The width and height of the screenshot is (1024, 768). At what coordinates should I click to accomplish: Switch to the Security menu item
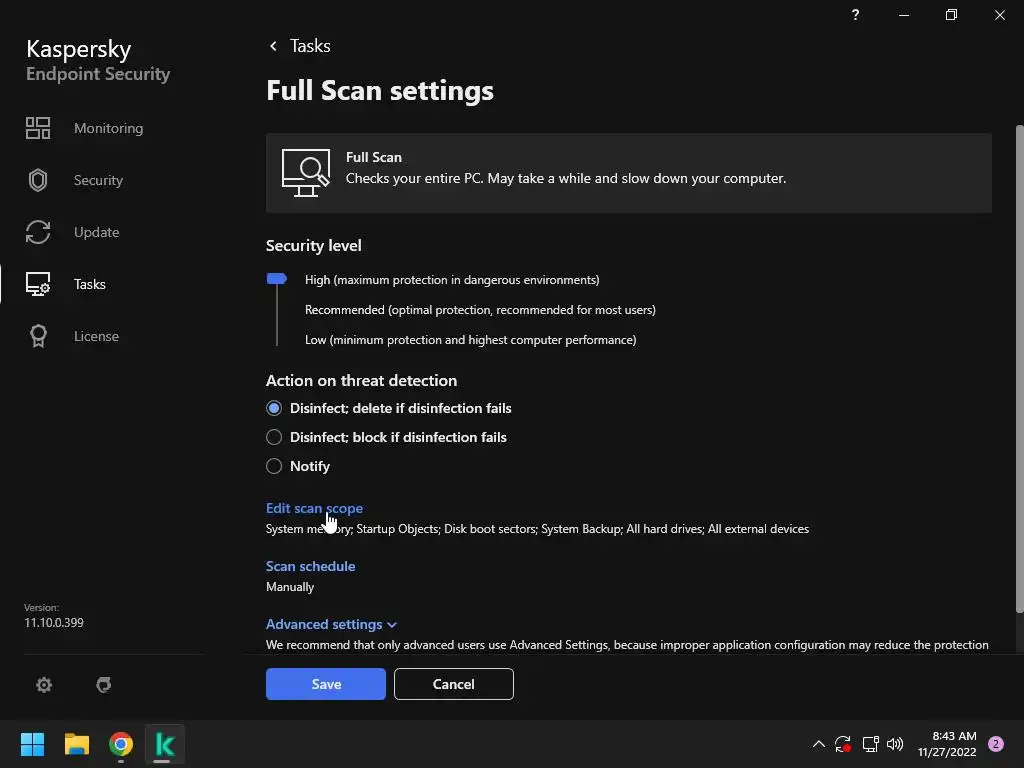[98, 180]
